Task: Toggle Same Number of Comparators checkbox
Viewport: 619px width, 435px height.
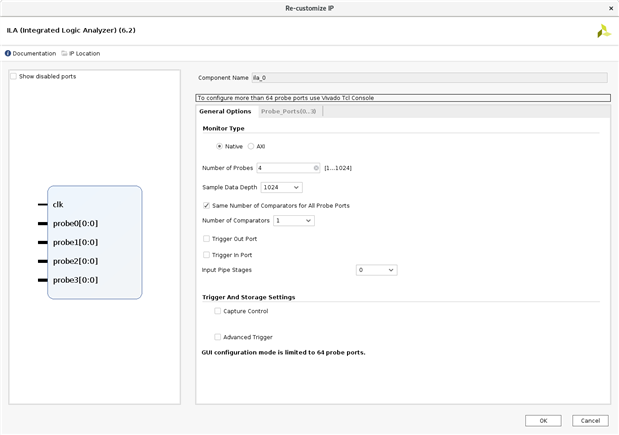Action: pyautogui.click(x=206, y=206)
